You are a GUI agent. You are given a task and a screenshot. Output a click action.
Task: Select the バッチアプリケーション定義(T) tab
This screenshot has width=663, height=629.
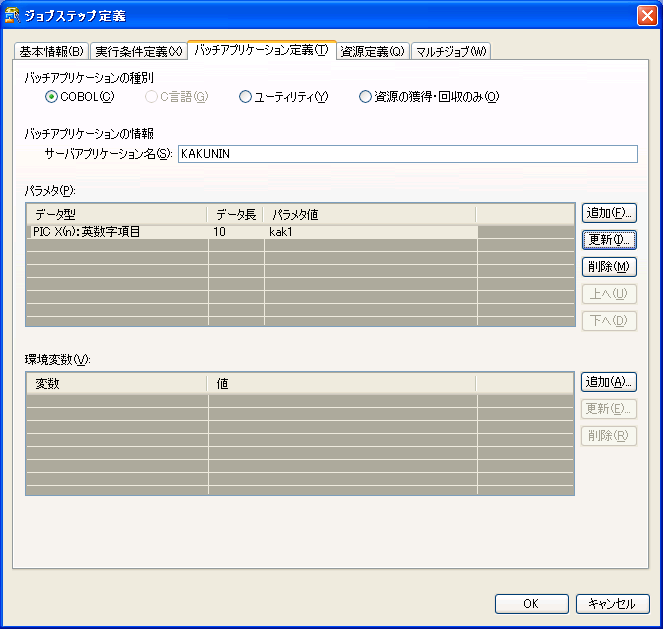[x=262, y=50]
